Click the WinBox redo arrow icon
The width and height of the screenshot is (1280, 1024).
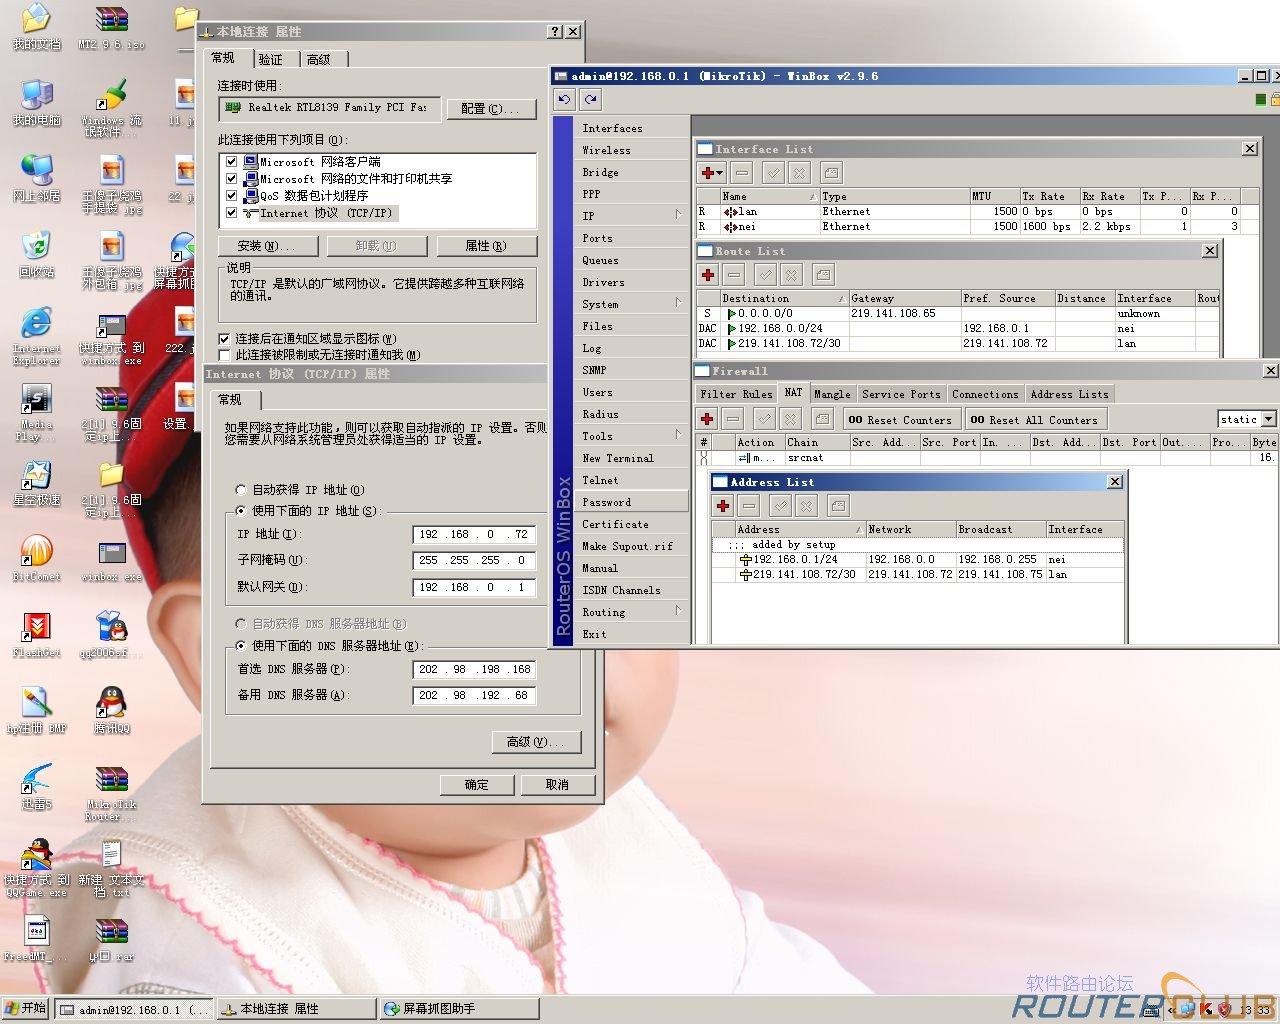point(591,99)
